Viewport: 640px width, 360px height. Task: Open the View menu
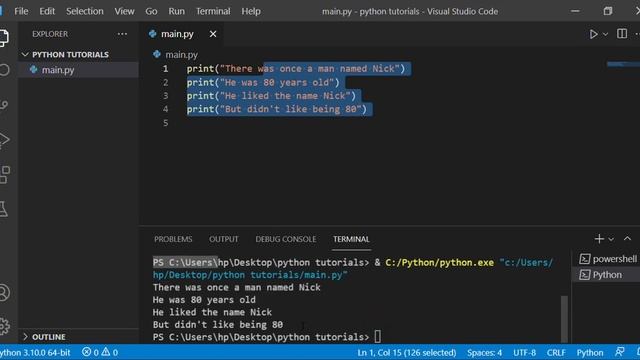(124, 11)
